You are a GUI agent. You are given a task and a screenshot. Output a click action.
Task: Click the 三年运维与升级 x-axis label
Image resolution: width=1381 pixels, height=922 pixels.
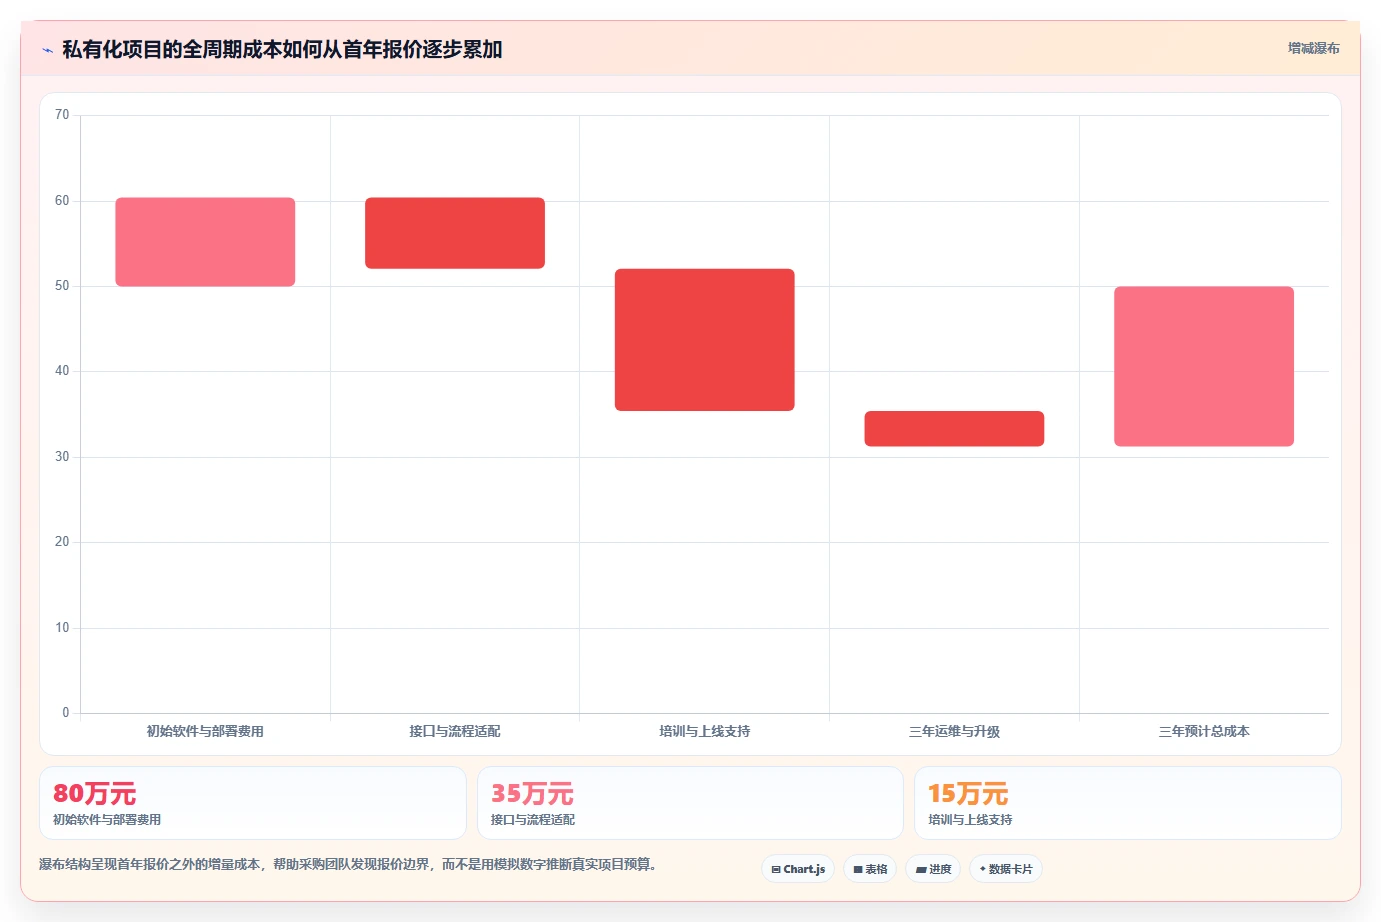coord(954,731)
